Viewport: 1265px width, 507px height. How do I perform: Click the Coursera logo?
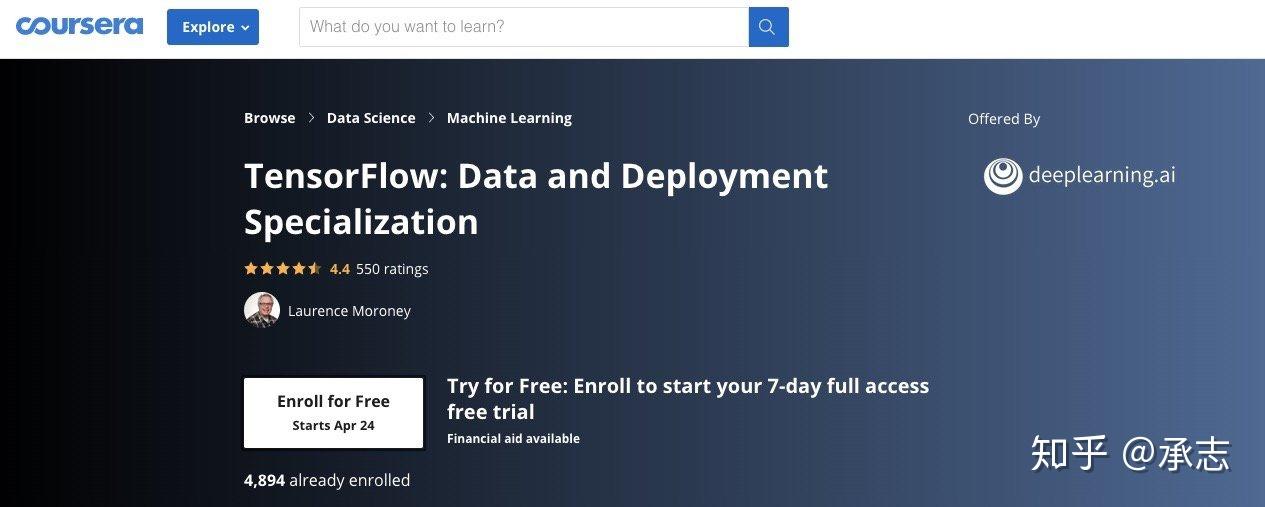pos(79,26)
